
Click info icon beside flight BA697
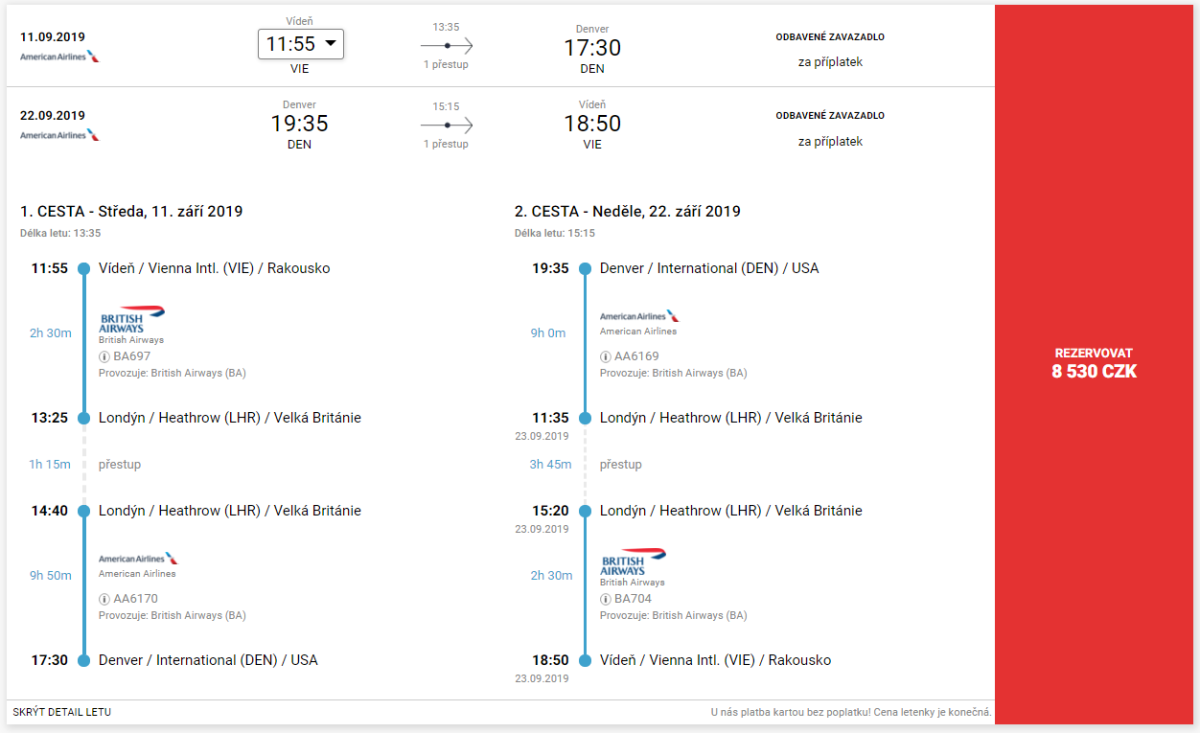[104, 356]
